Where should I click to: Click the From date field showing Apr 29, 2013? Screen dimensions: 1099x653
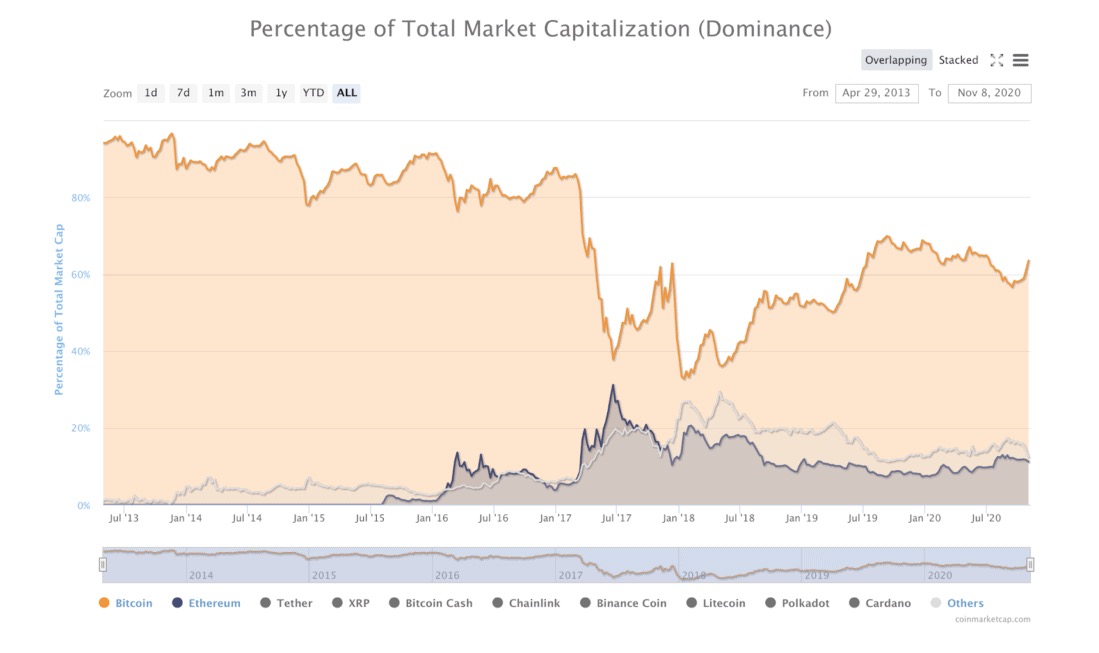coord(877,92)
